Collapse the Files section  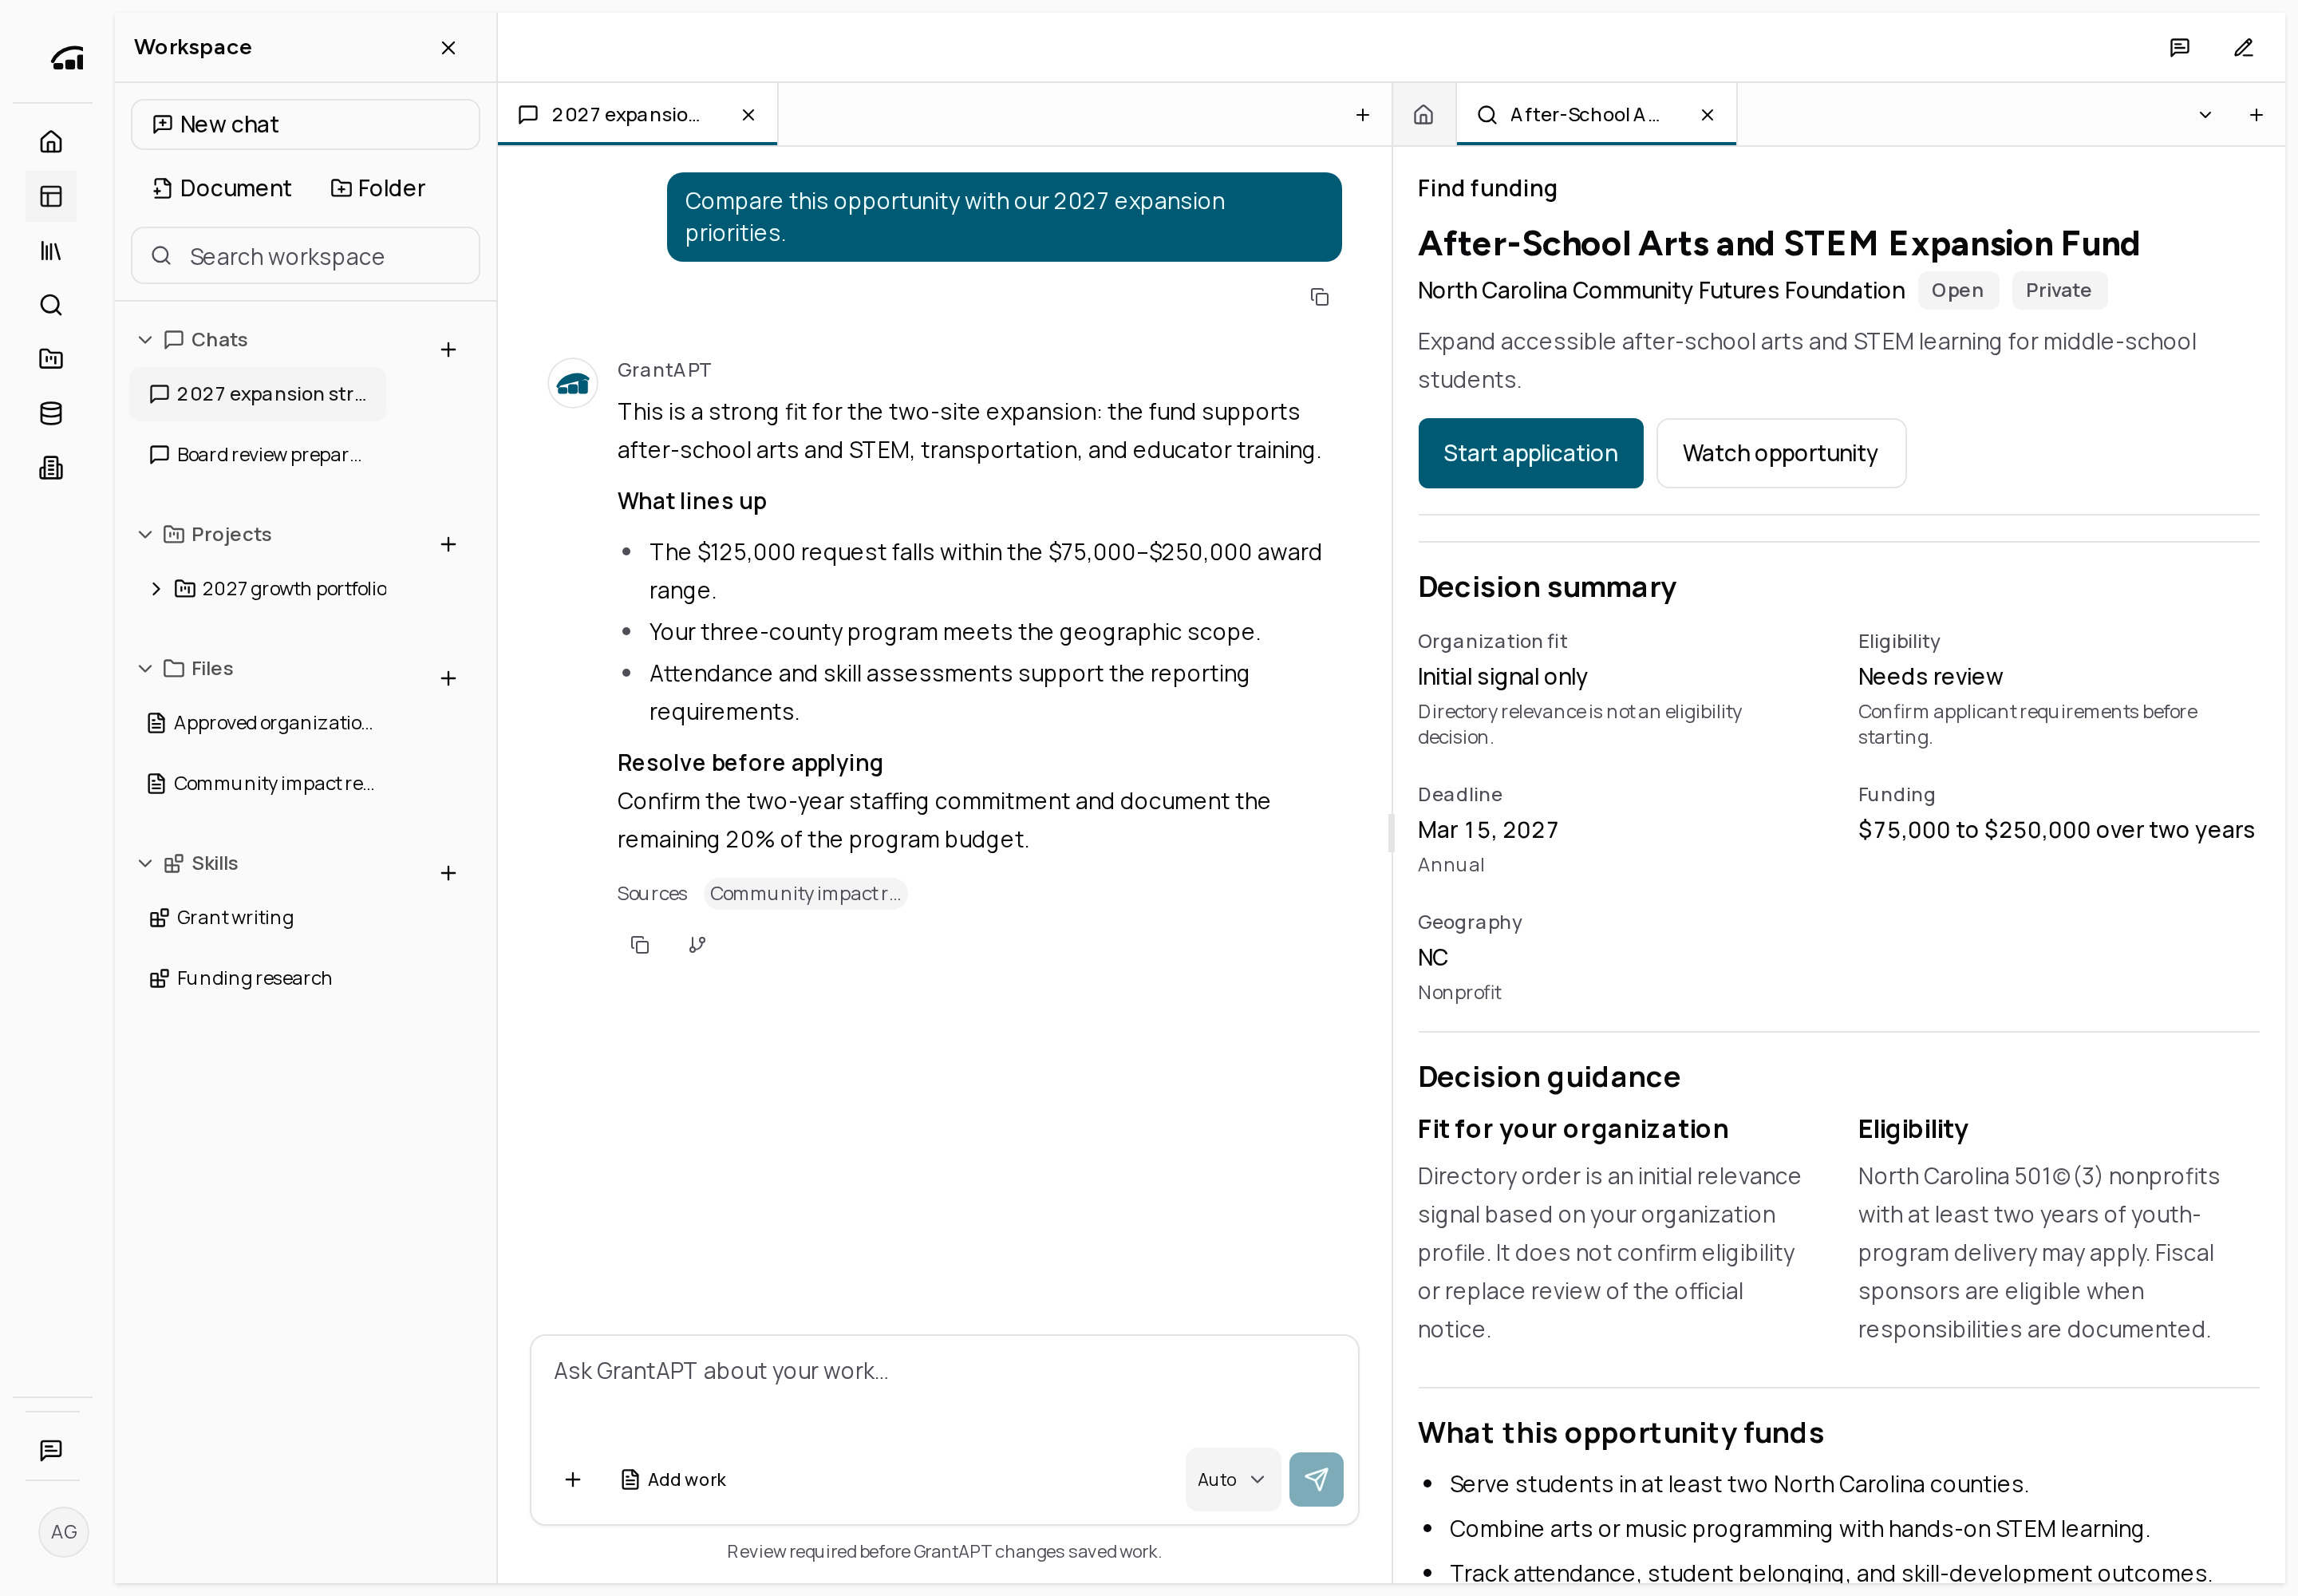pyautogui.click(x=145, y=668)
